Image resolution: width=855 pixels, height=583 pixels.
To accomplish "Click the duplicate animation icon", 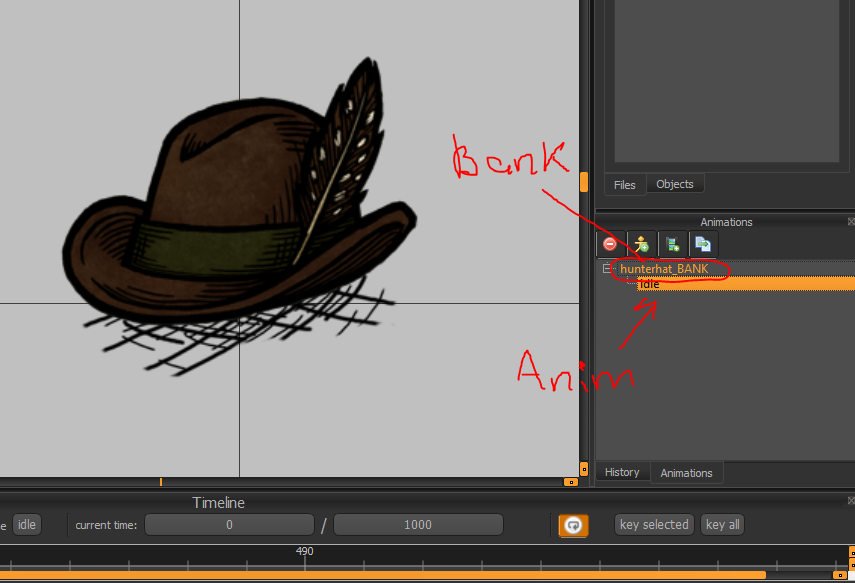I will [x=703, y=244].
